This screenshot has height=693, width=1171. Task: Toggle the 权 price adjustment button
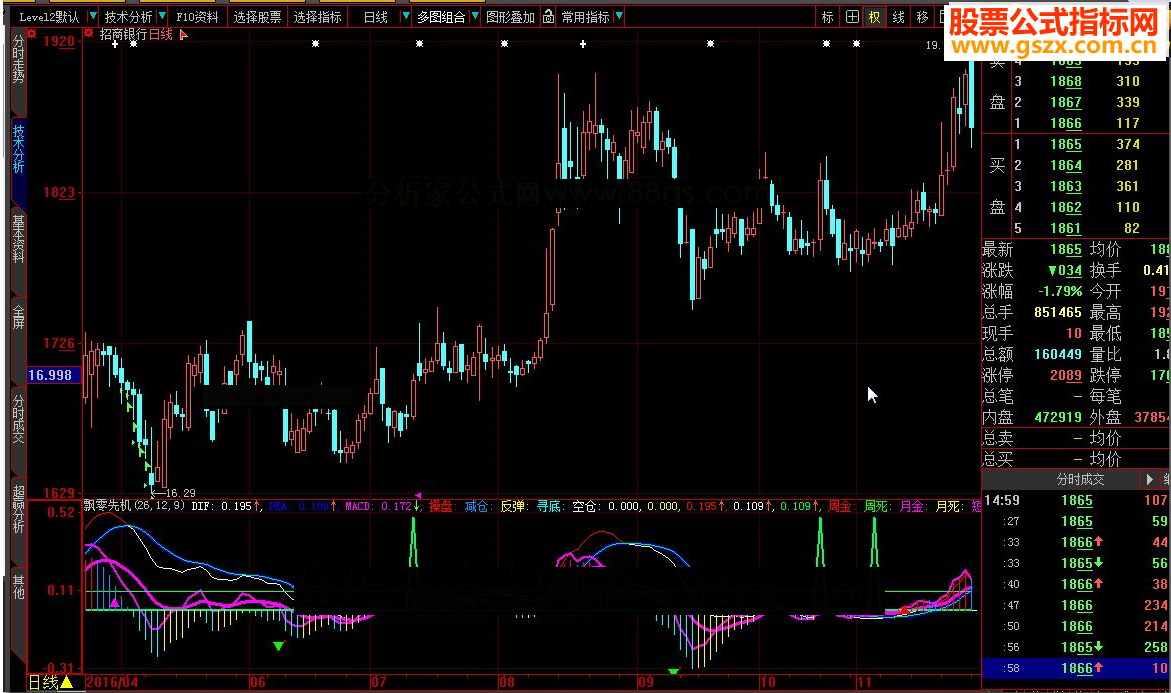click(874, 17)
